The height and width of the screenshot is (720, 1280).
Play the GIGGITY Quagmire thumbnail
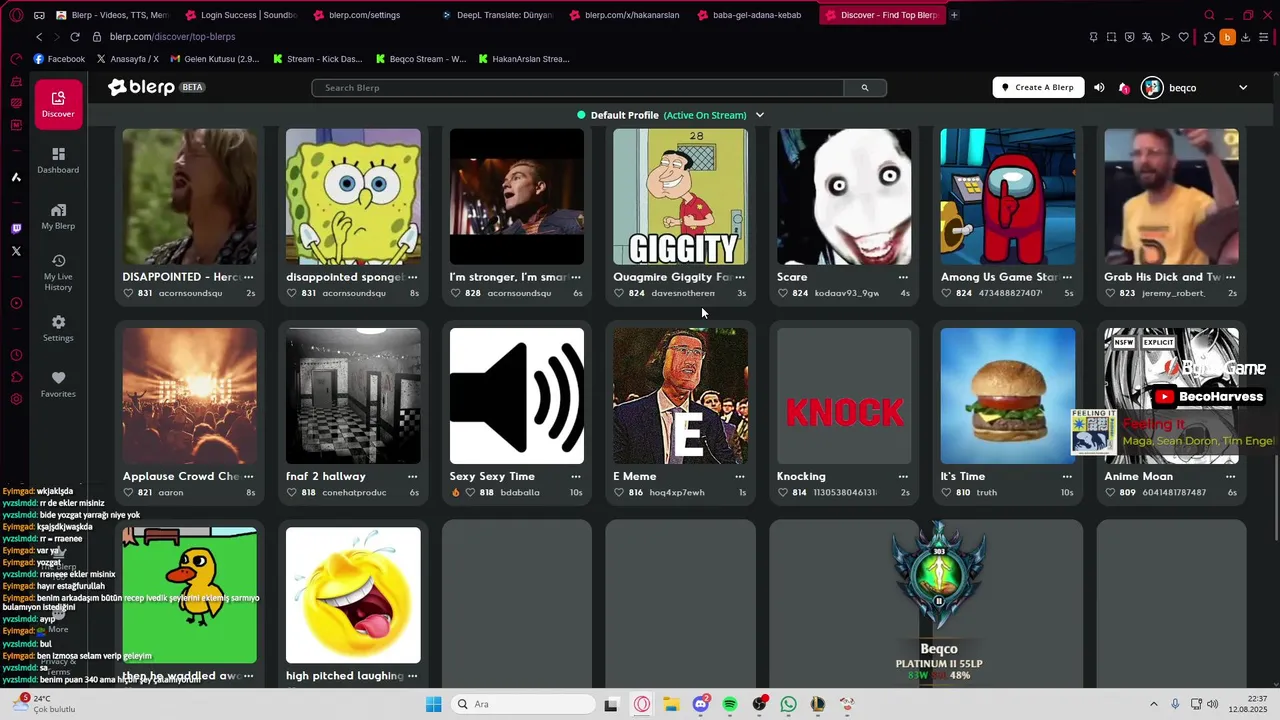click(x=680, y=196)
